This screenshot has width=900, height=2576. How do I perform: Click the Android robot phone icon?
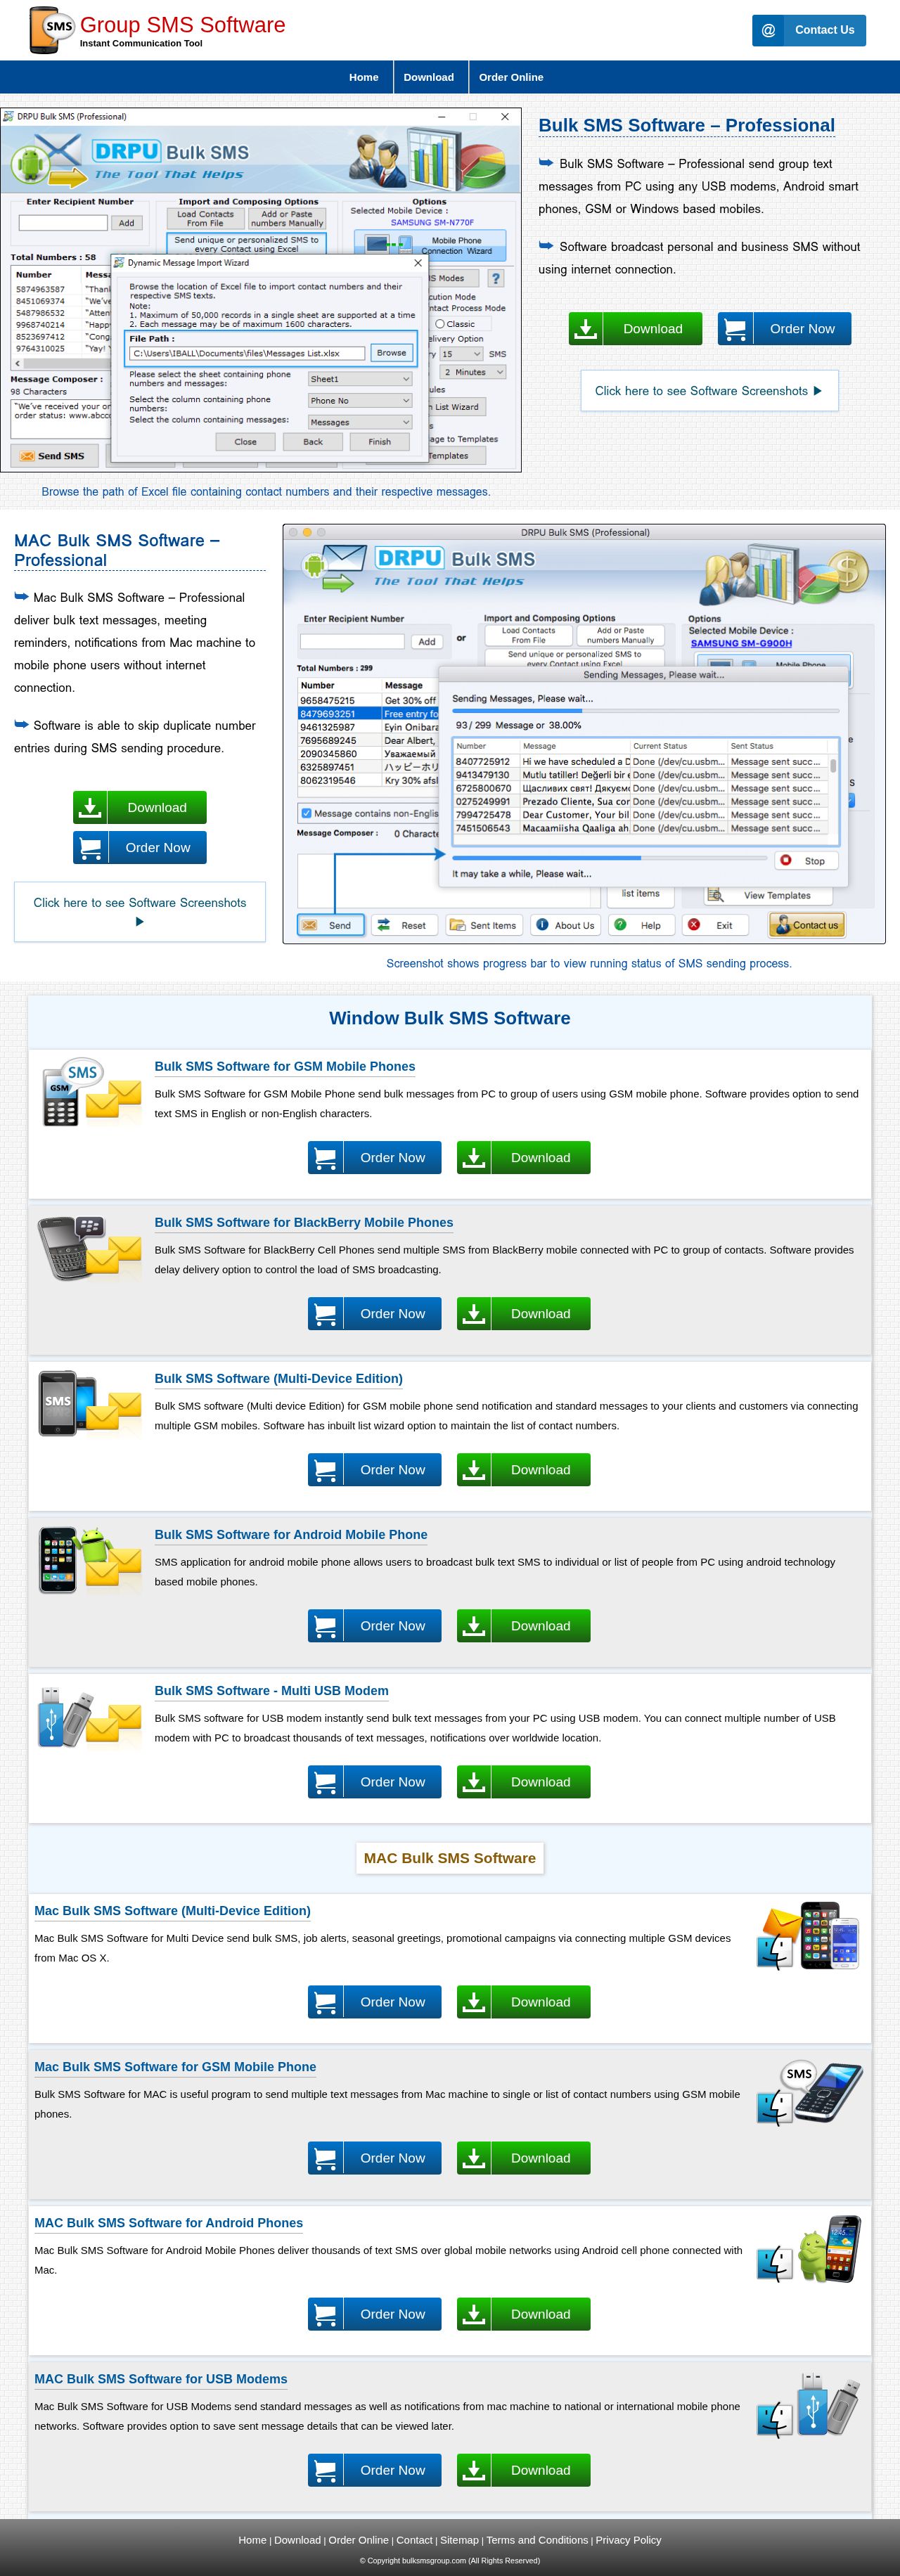coord(91,1560)
